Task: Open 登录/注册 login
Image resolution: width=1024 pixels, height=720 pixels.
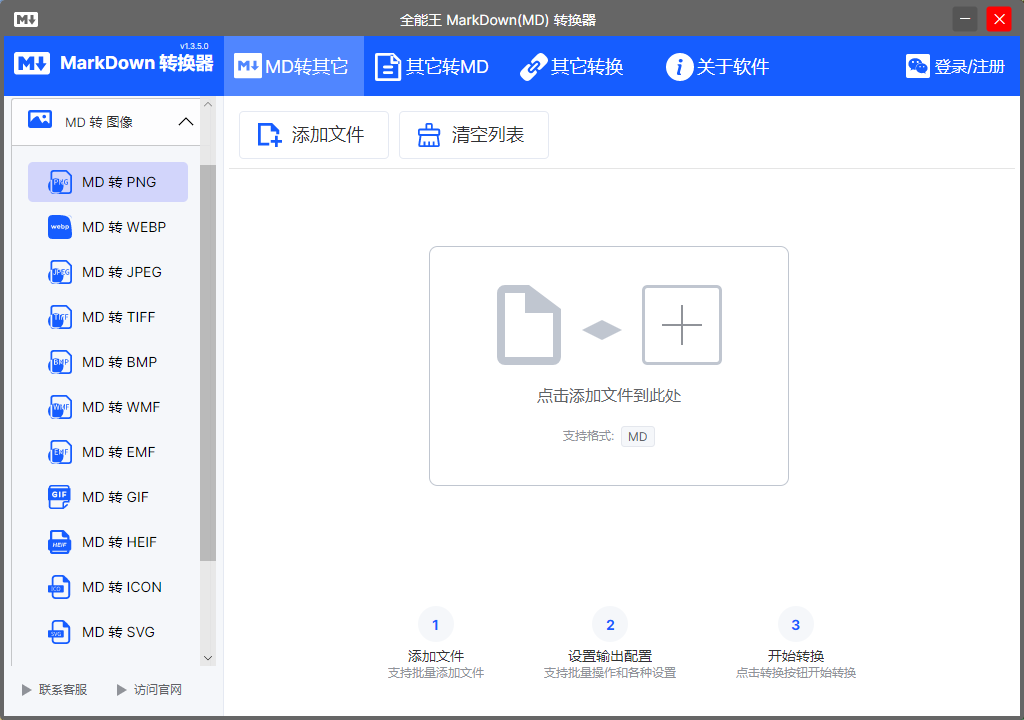Action: coord(955,66)
